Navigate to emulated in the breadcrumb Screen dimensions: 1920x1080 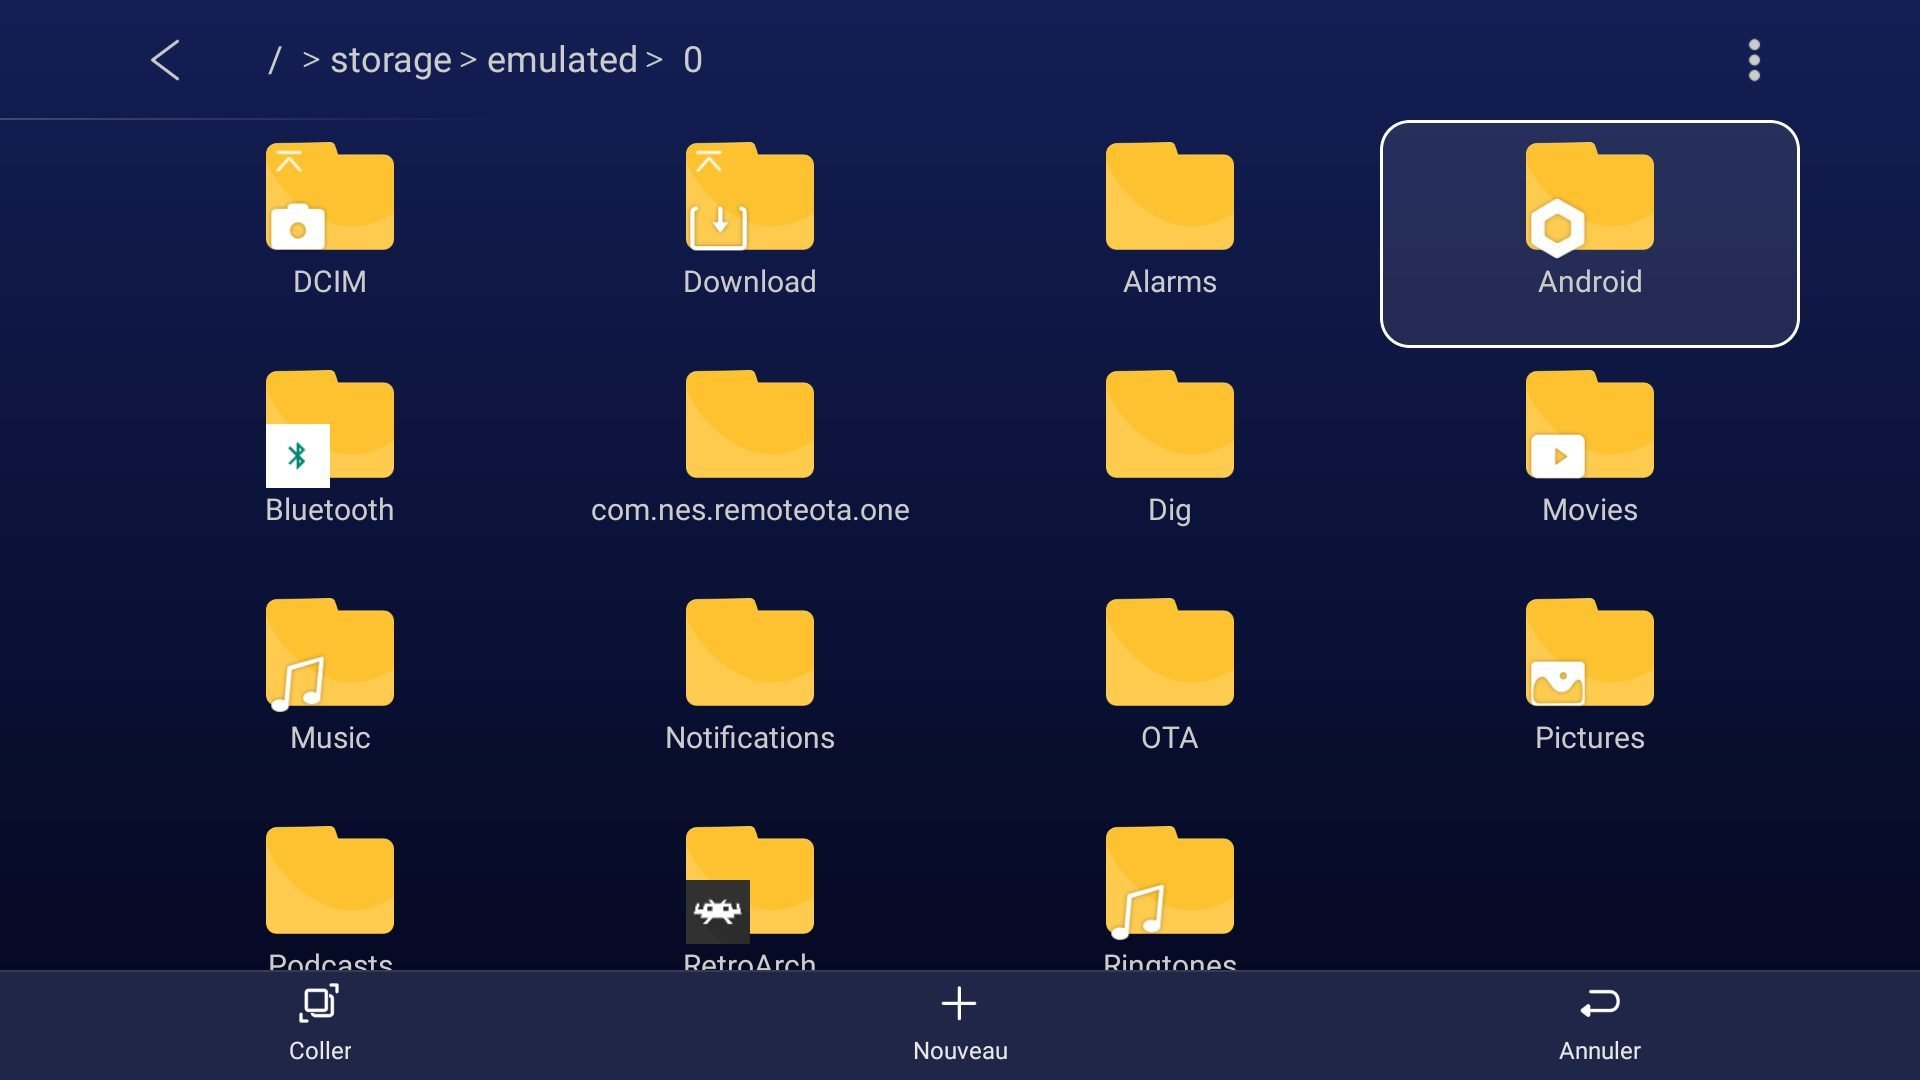tap(562, 60)
